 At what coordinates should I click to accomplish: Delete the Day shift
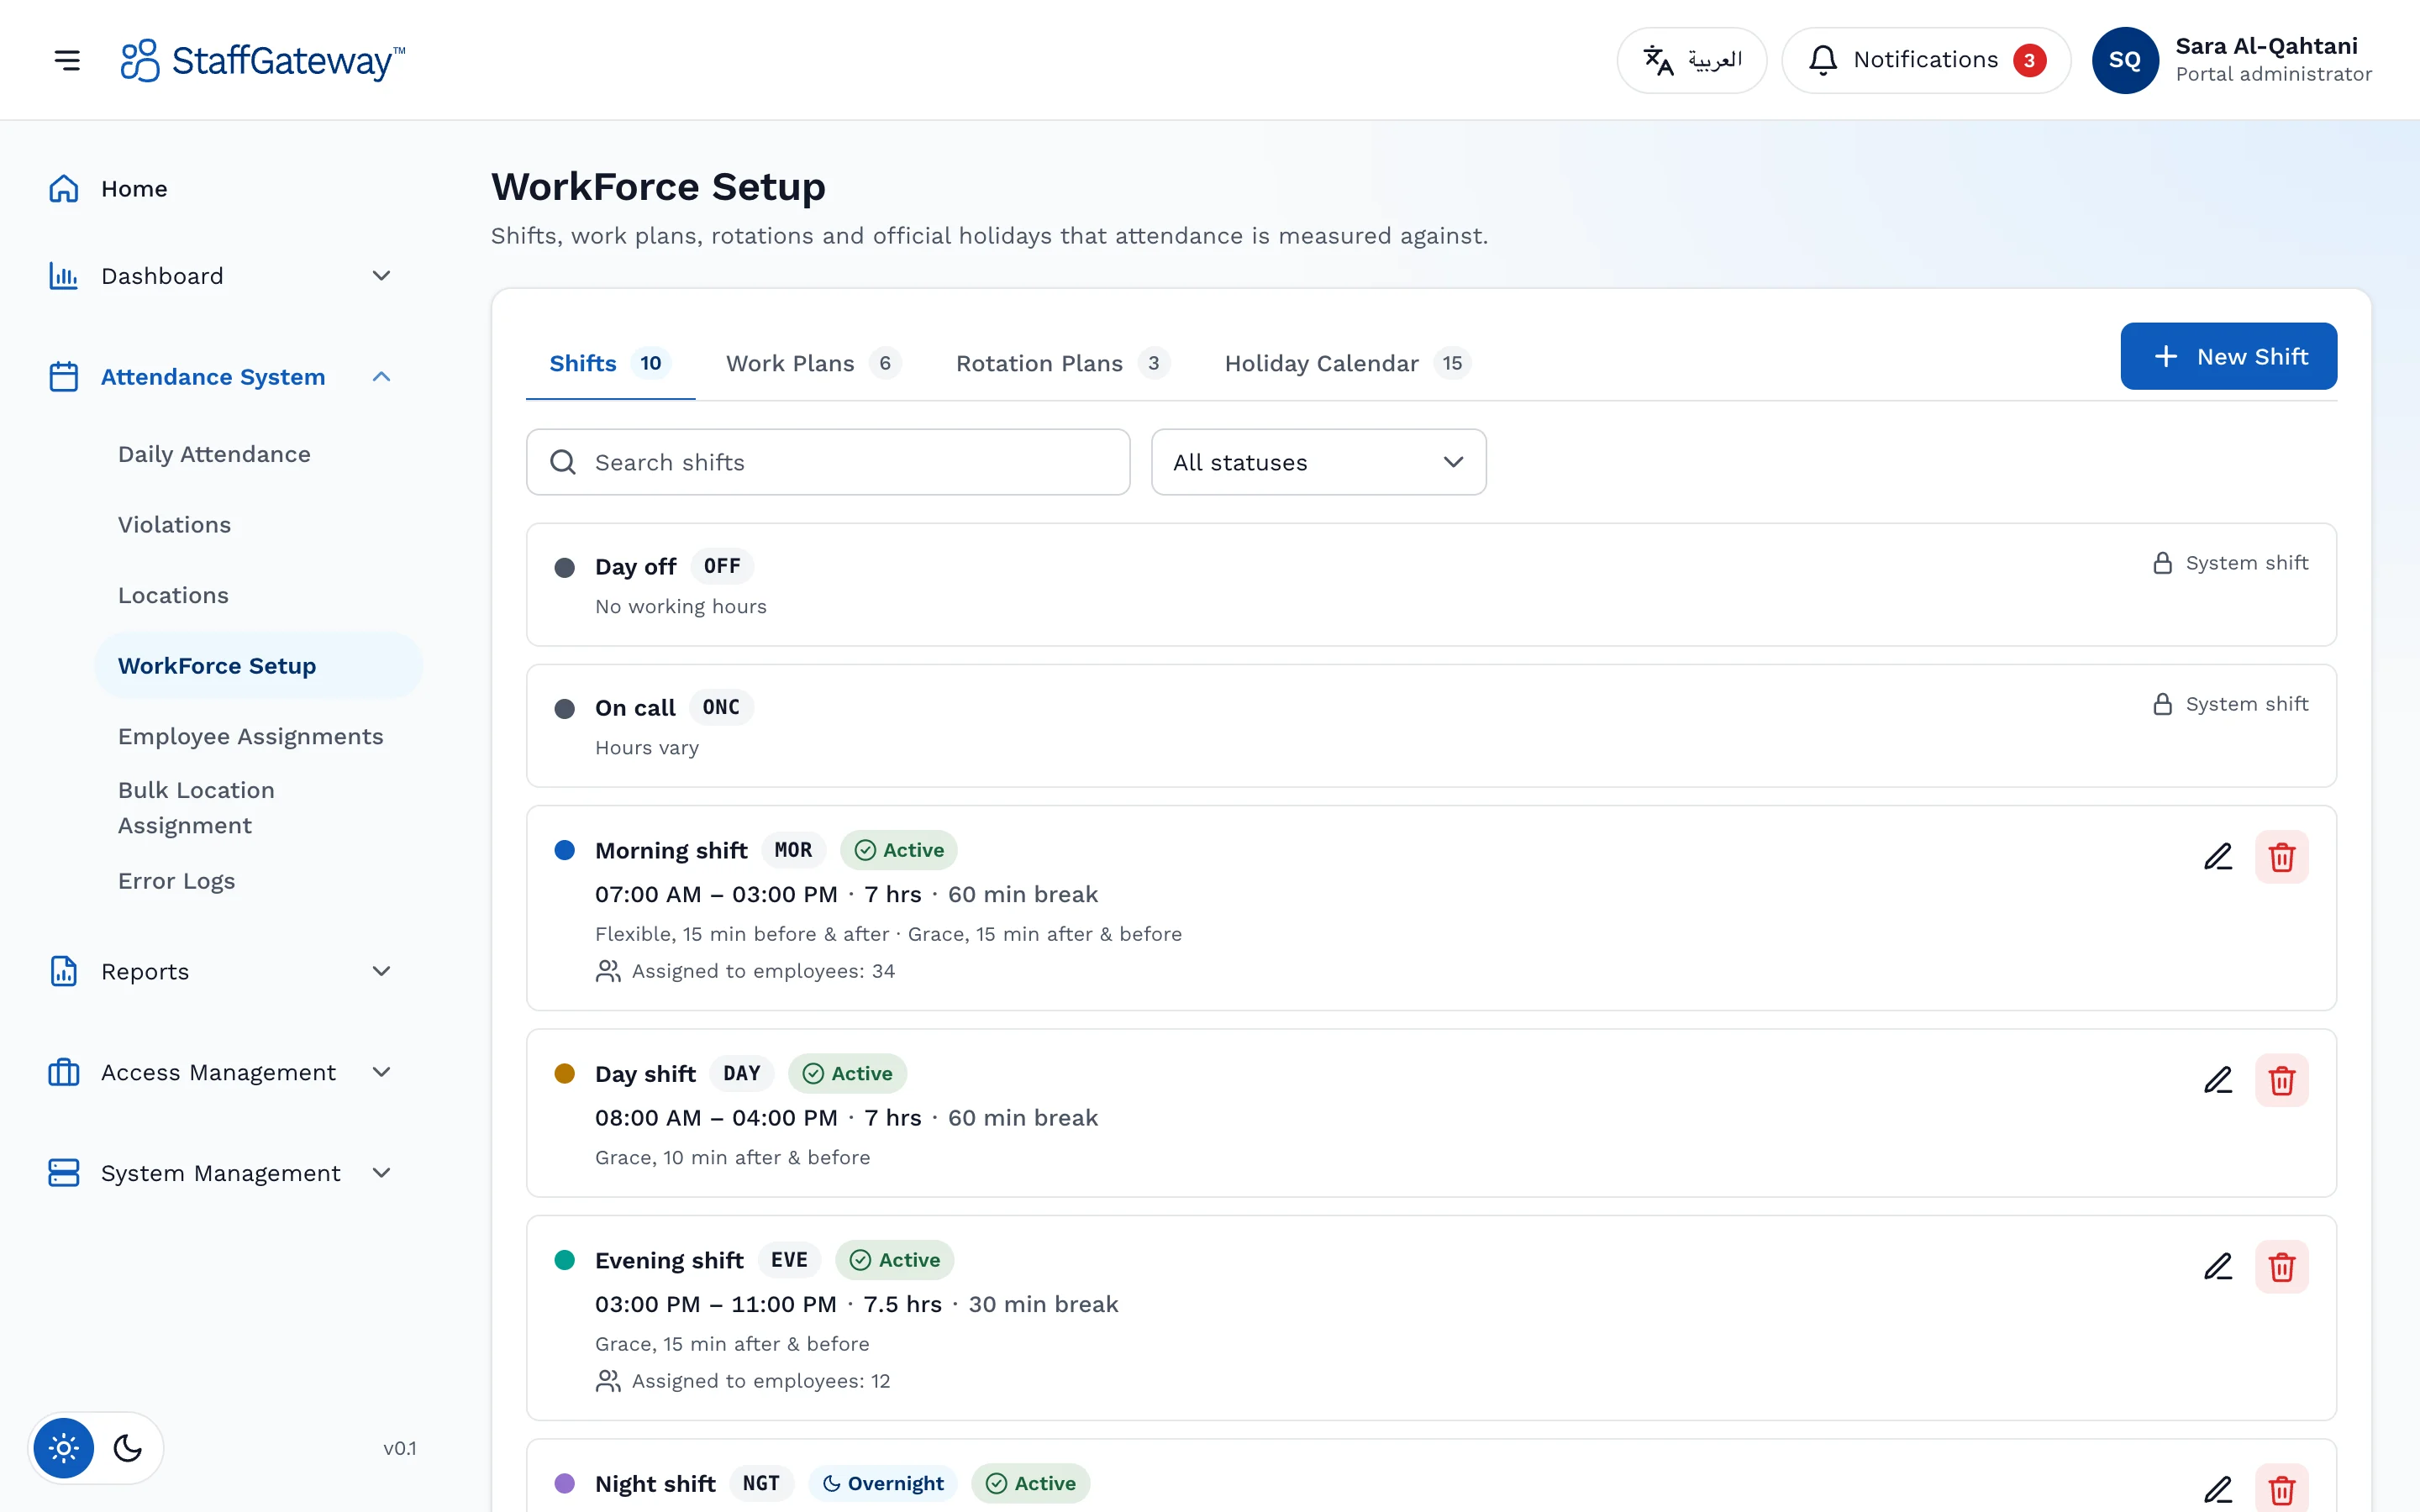click(2281, 1080)
